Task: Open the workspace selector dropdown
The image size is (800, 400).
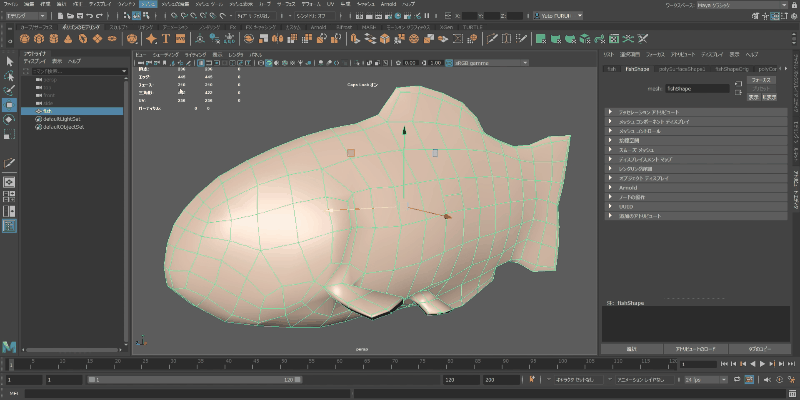Action: (x=740, y=5)
